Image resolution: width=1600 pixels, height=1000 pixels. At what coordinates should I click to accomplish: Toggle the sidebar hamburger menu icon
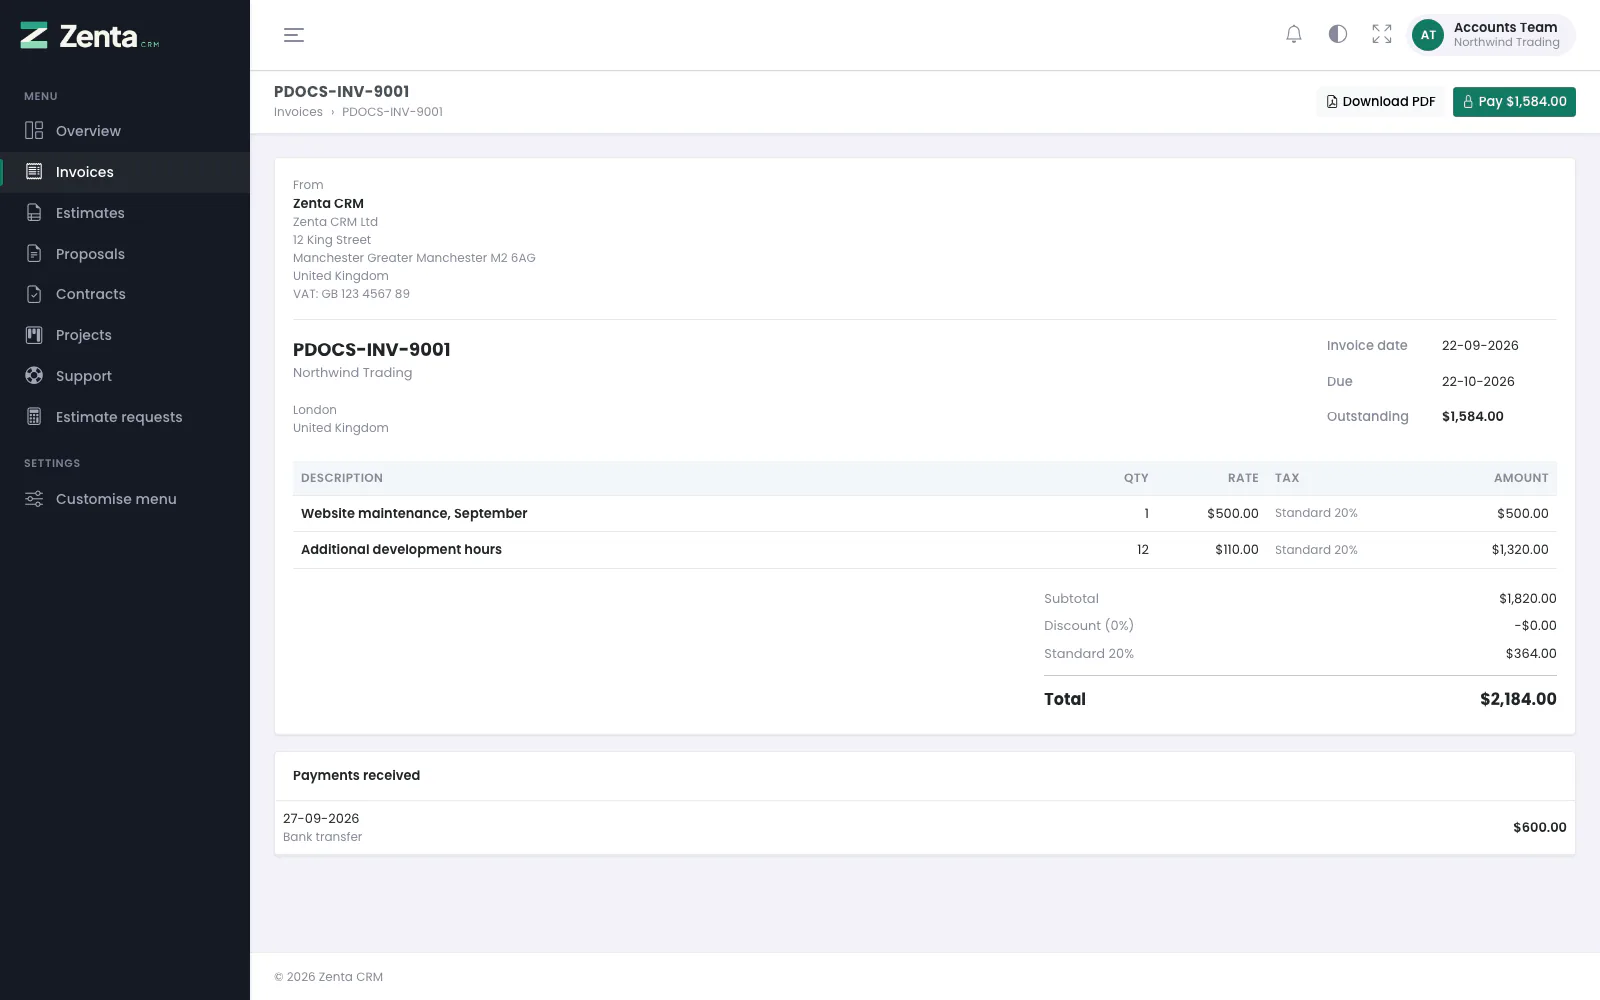click(x=294, y=35)
